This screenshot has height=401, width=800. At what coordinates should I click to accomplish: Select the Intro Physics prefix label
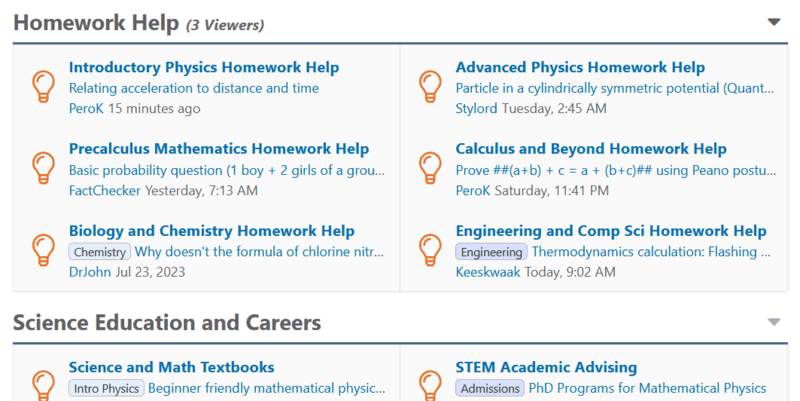(x=107, y=389)
